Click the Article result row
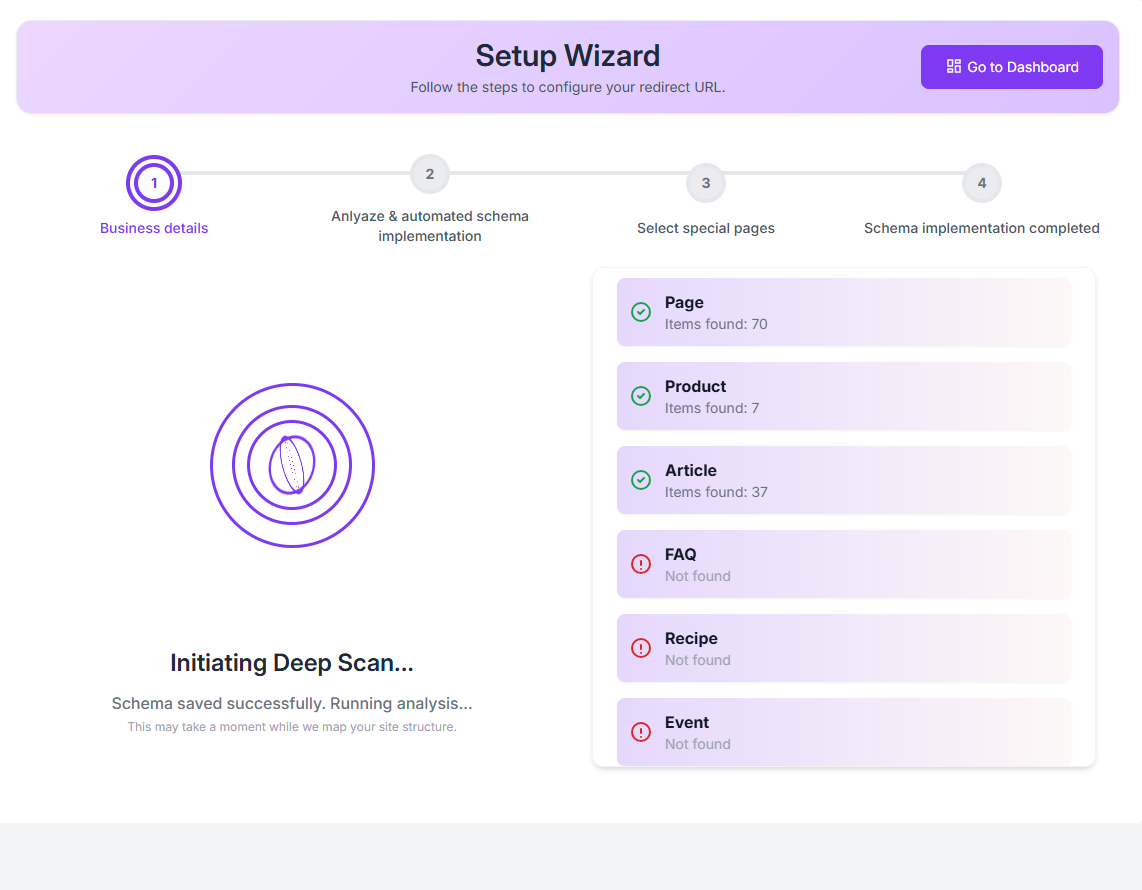 tap(843, 480)
